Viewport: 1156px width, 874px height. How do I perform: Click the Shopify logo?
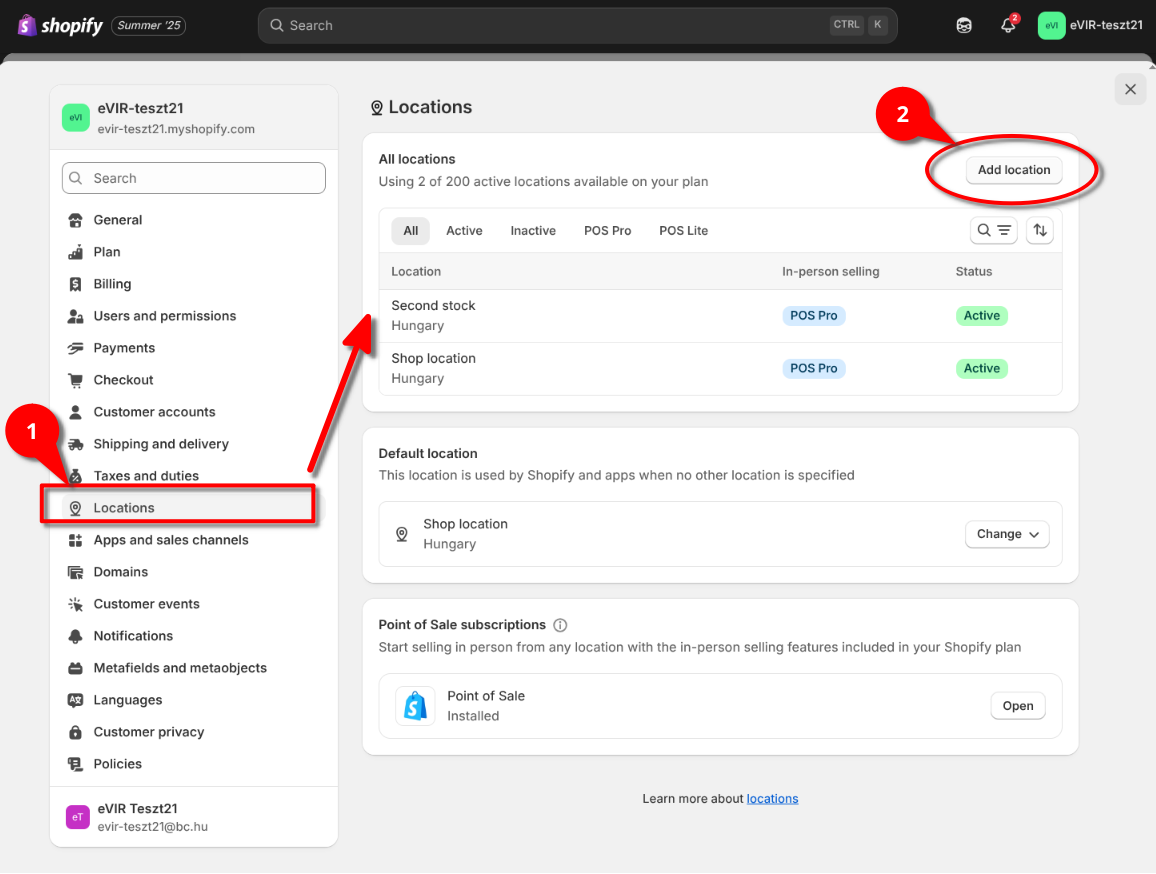click(61, 26)
